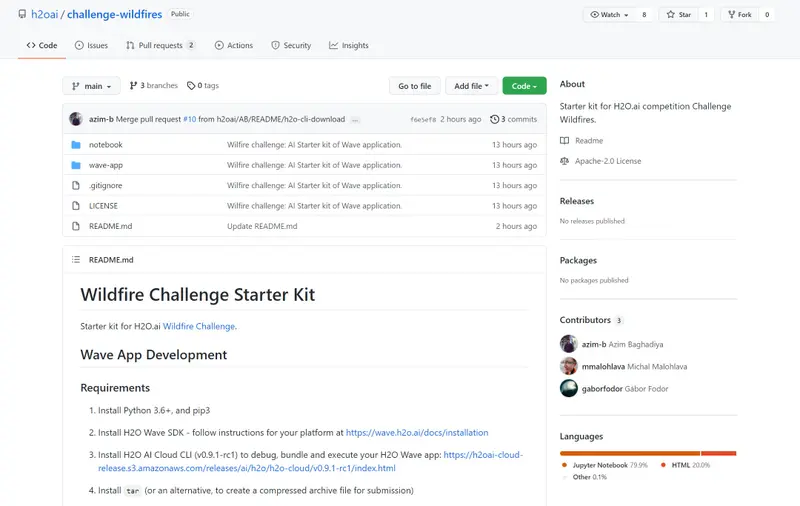Expand the Add file dropdown
The width and height of the screenshot is (800, 506).
pos(471,86)
